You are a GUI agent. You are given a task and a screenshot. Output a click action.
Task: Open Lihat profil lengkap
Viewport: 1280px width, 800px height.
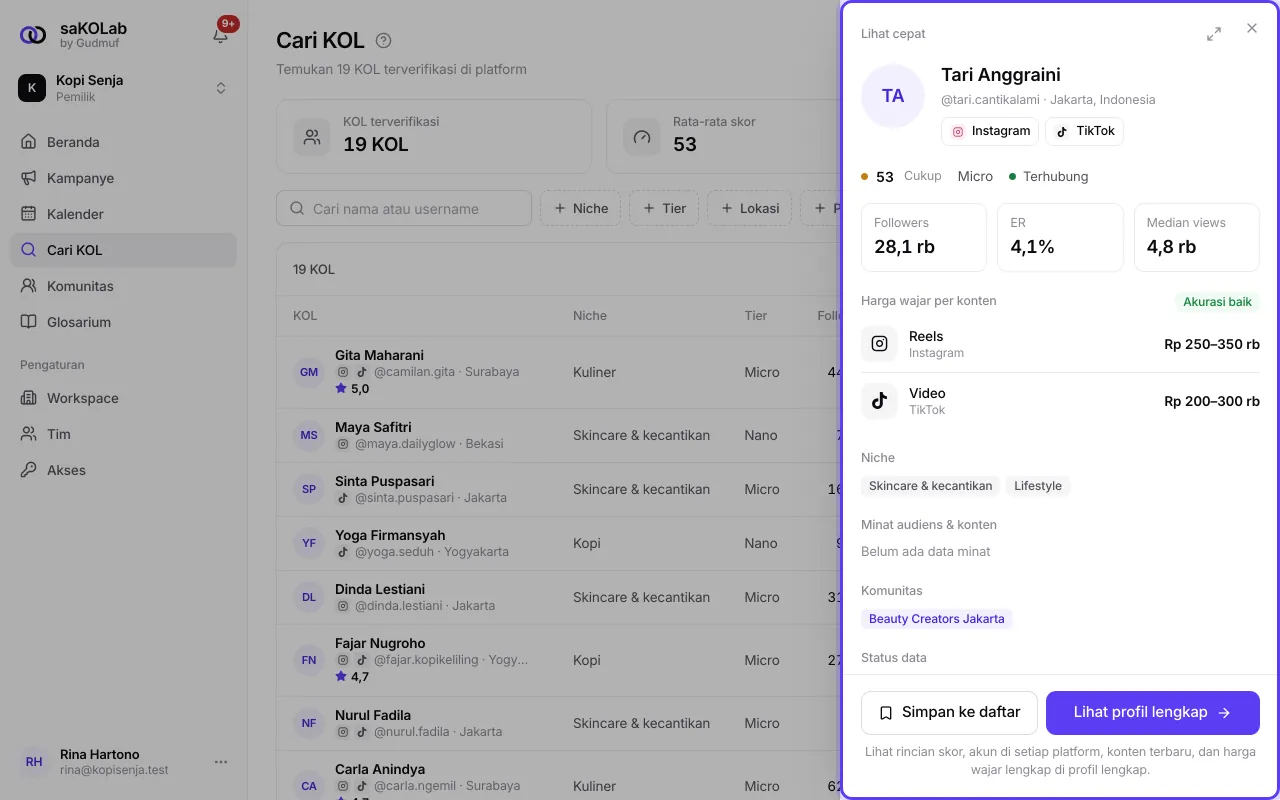point(1153,713)
